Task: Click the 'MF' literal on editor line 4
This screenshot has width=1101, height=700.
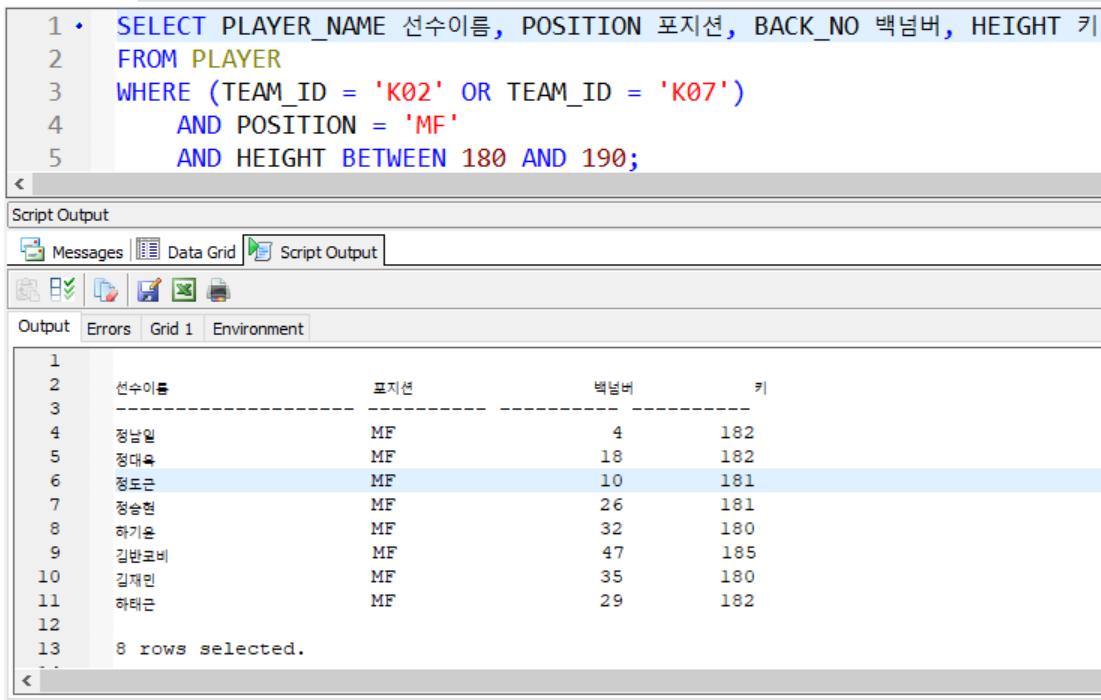Action: [430, 125]
